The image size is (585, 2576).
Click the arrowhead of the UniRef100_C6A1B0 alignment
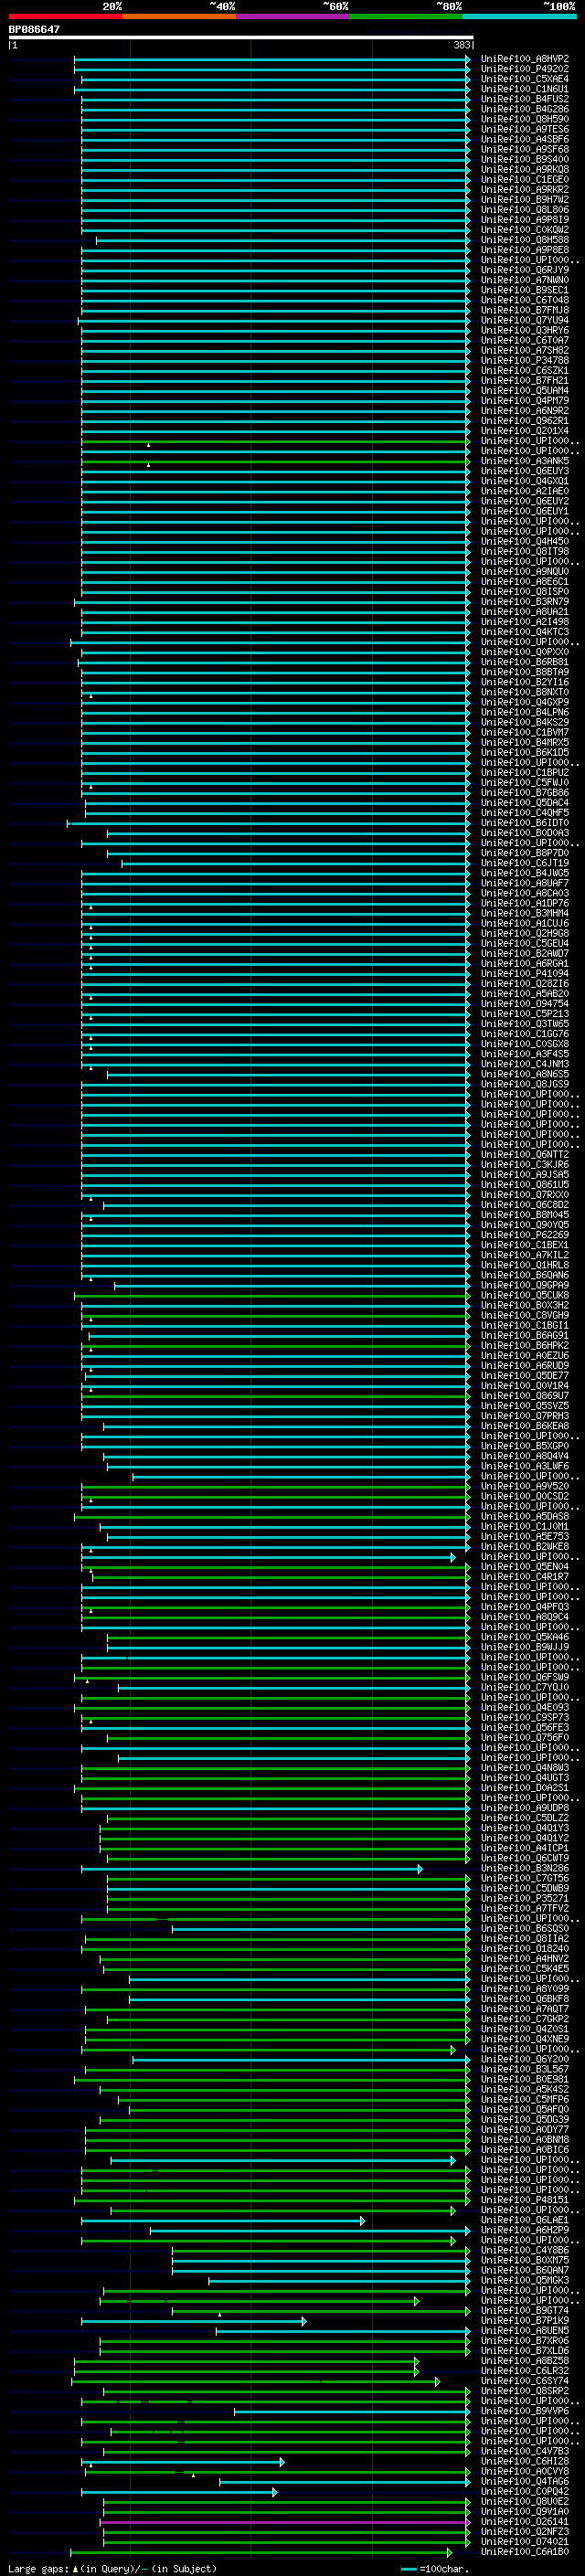(x=449, y=2553)
